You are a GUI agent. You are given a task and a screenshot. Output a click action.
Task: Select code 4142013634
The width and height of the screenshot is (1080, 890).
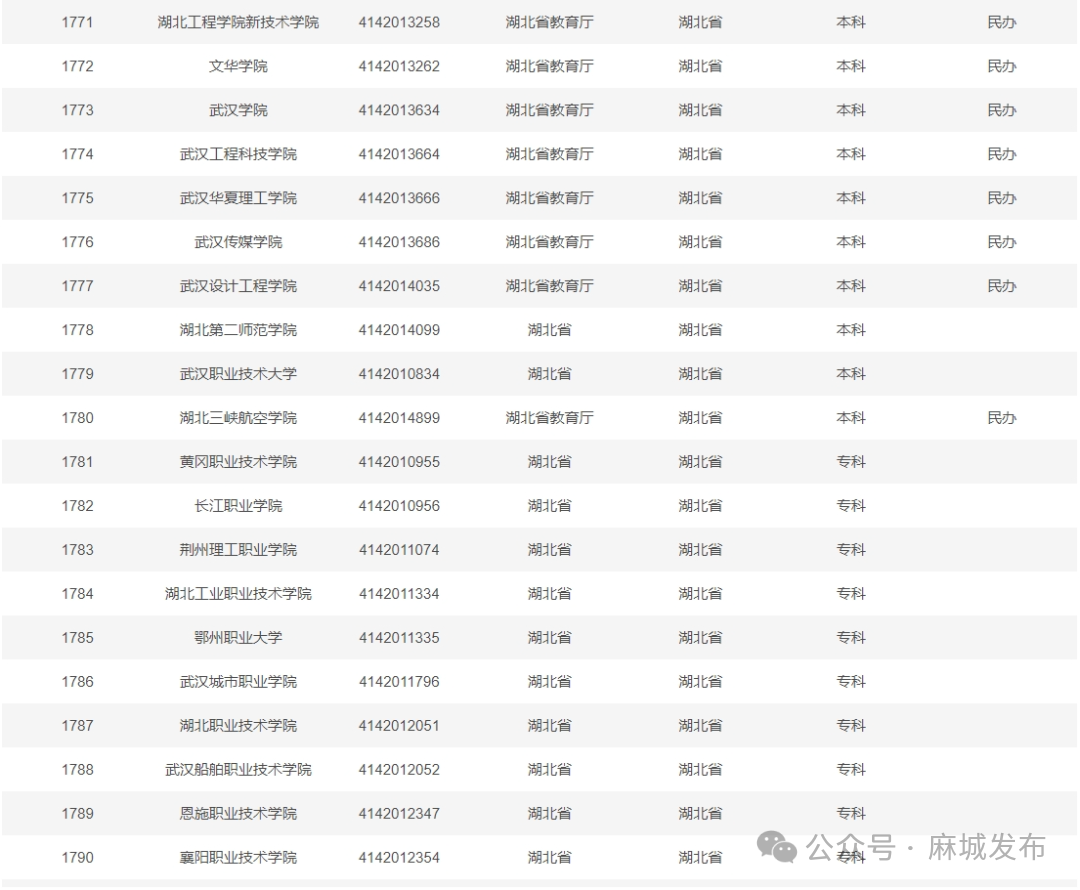click(x=399, y=110)
